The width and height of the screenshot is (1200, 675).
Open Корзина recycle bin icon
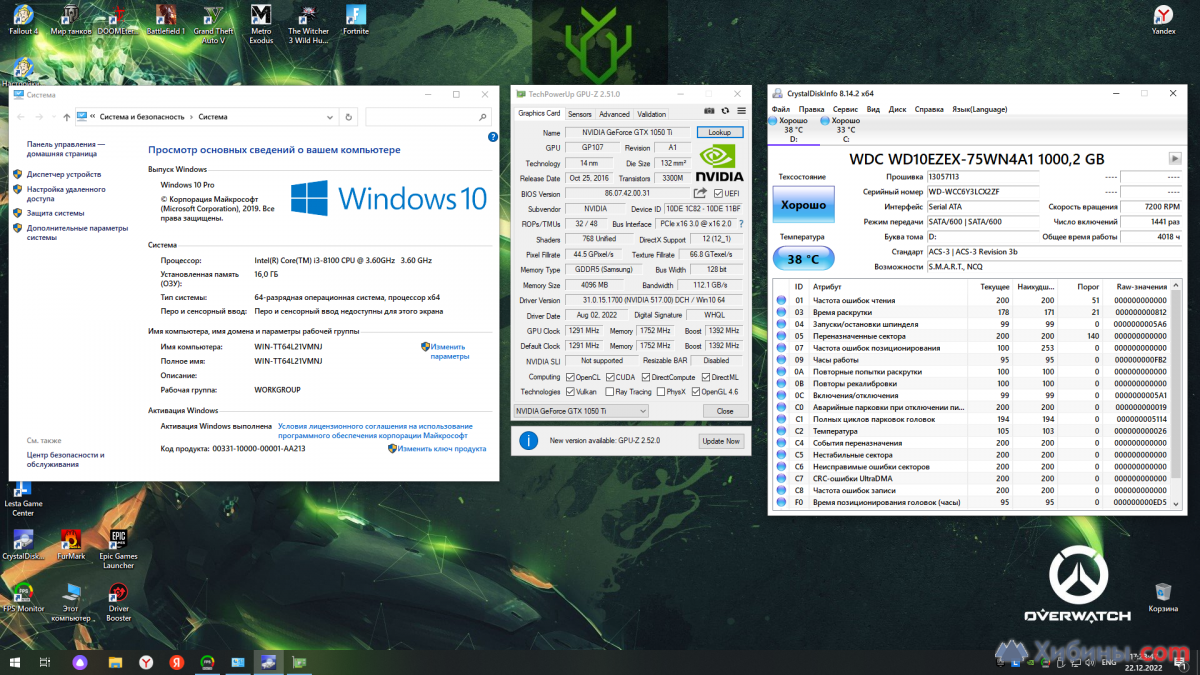[x=1163, y=597]
